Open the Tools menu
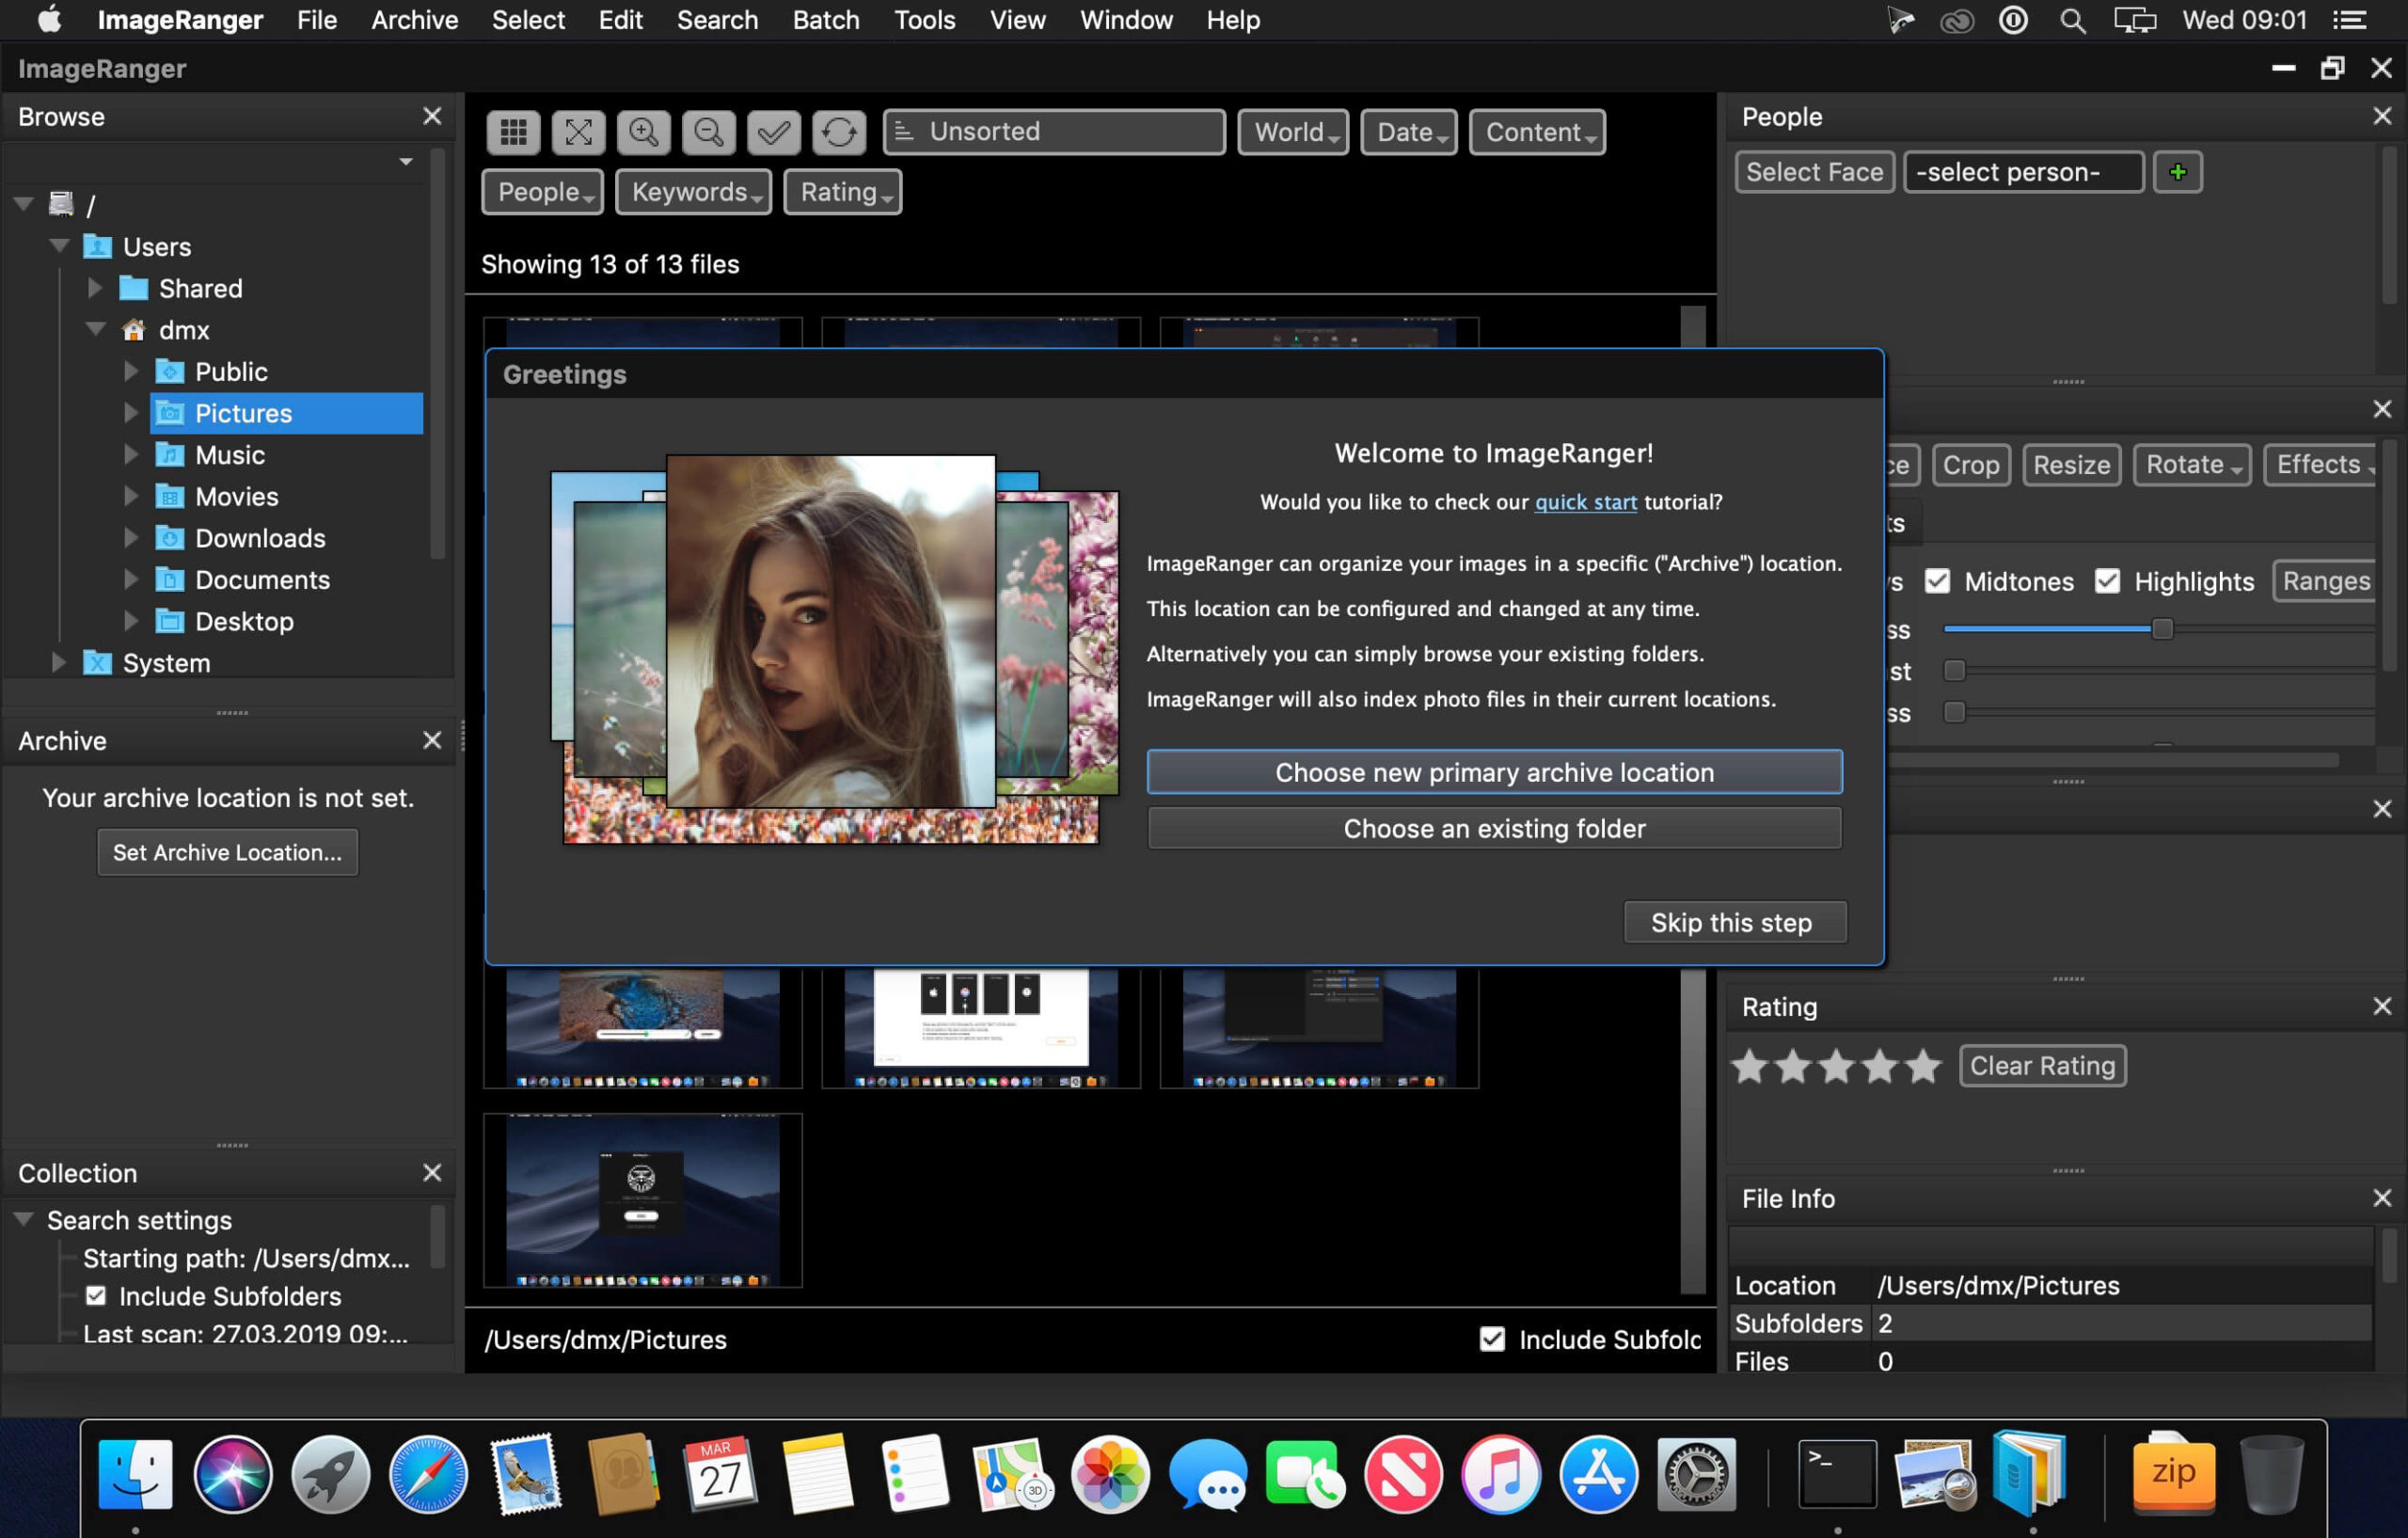2408x1538 pixels. [x=927, y=20]
